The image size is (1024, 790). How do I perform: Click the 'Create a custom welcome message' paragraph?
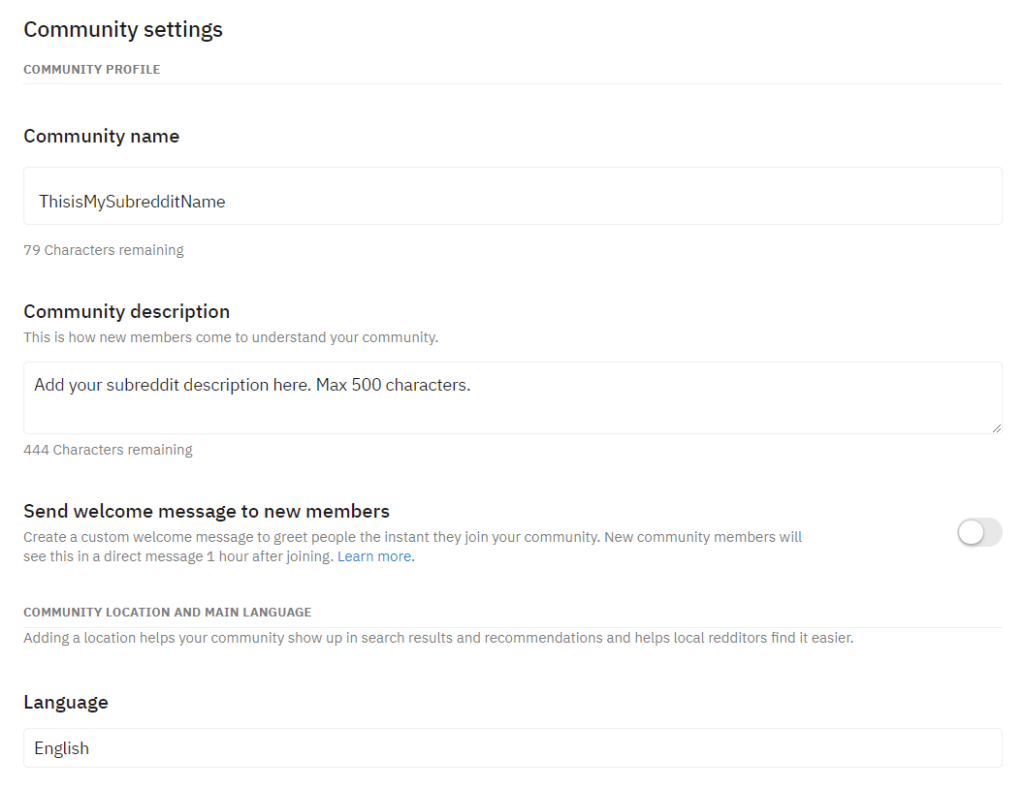pos(412,538)
